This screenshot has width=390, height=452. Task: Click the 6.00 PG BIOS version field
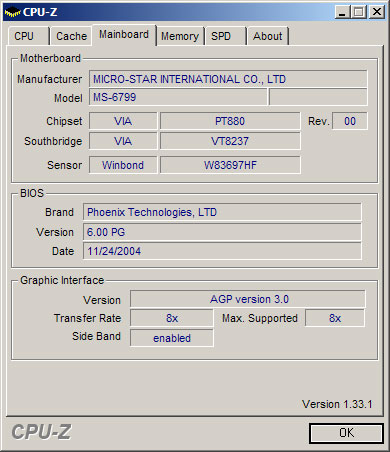(x=222, y=232)
